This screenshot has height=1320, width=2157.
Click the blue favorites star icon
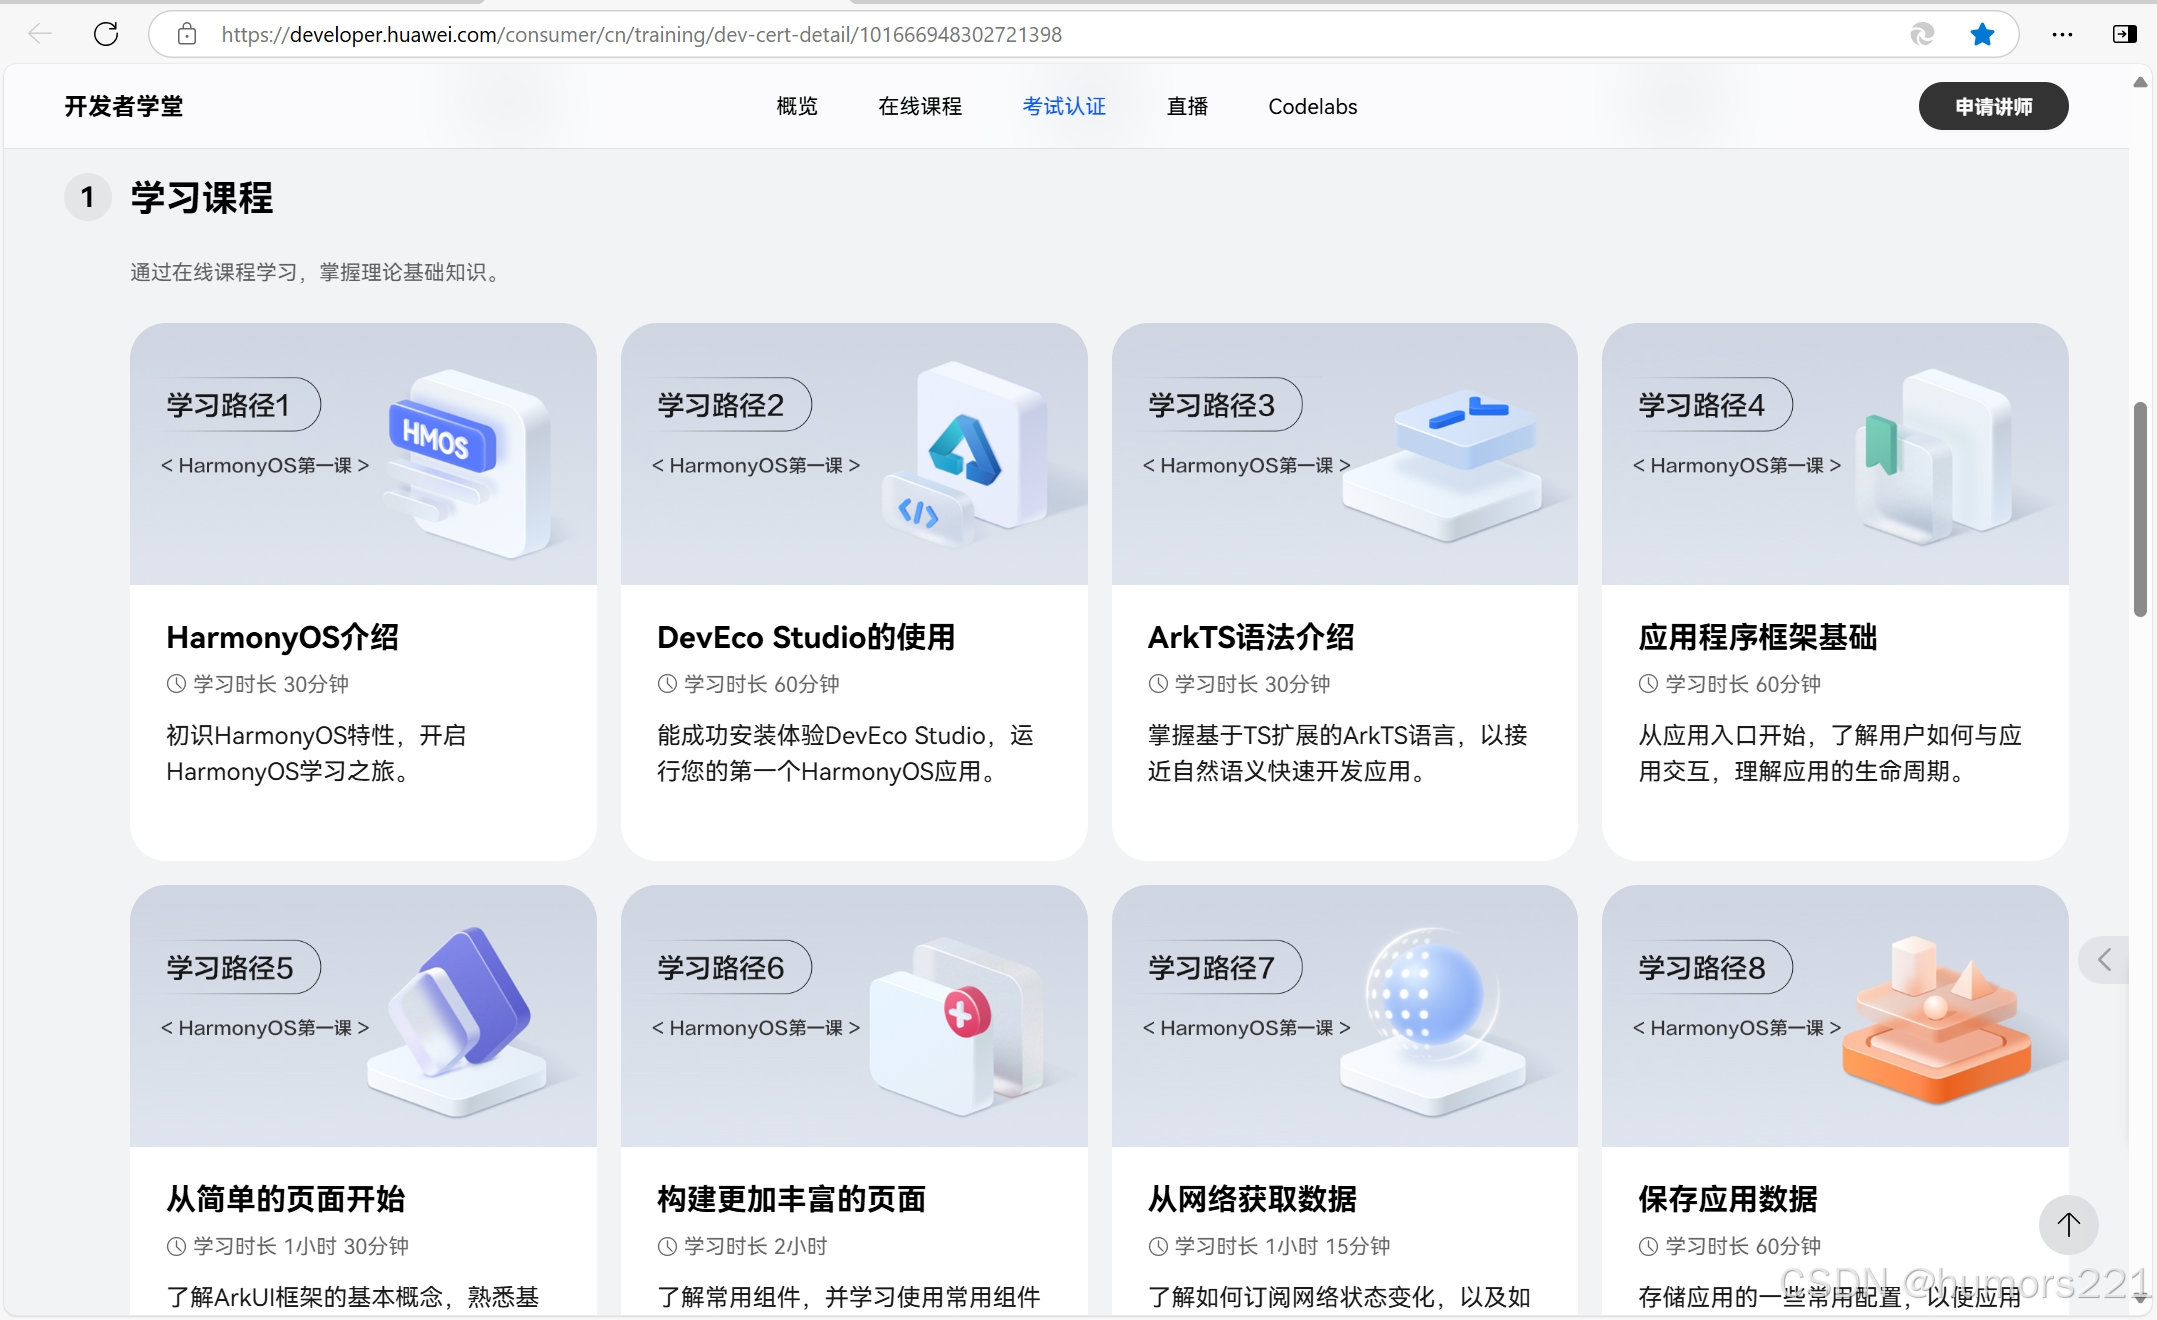click(1981, 34)
